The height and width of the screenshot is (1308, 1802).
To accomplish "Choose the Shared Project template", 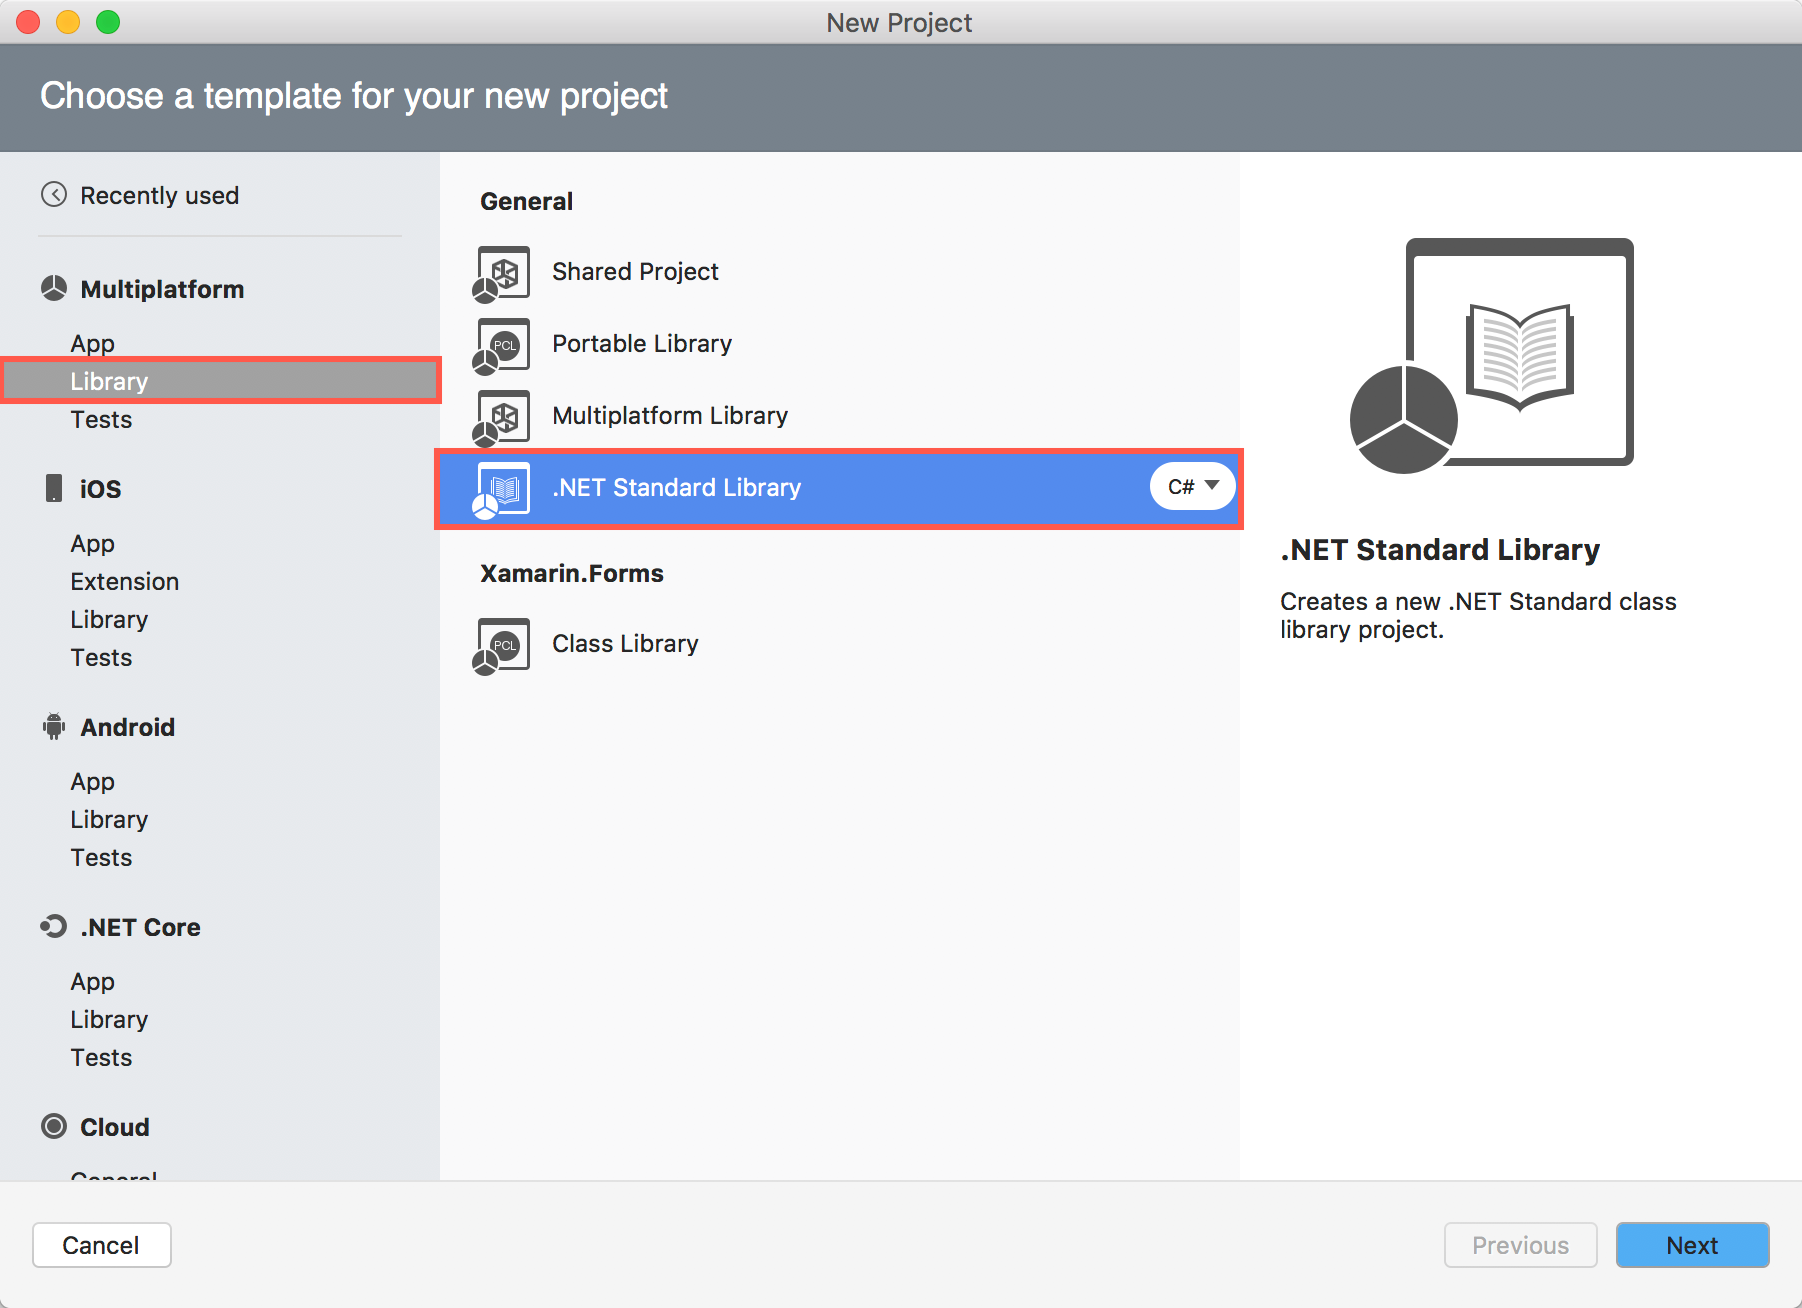I will pyautogui.click(x=839, y=272).
